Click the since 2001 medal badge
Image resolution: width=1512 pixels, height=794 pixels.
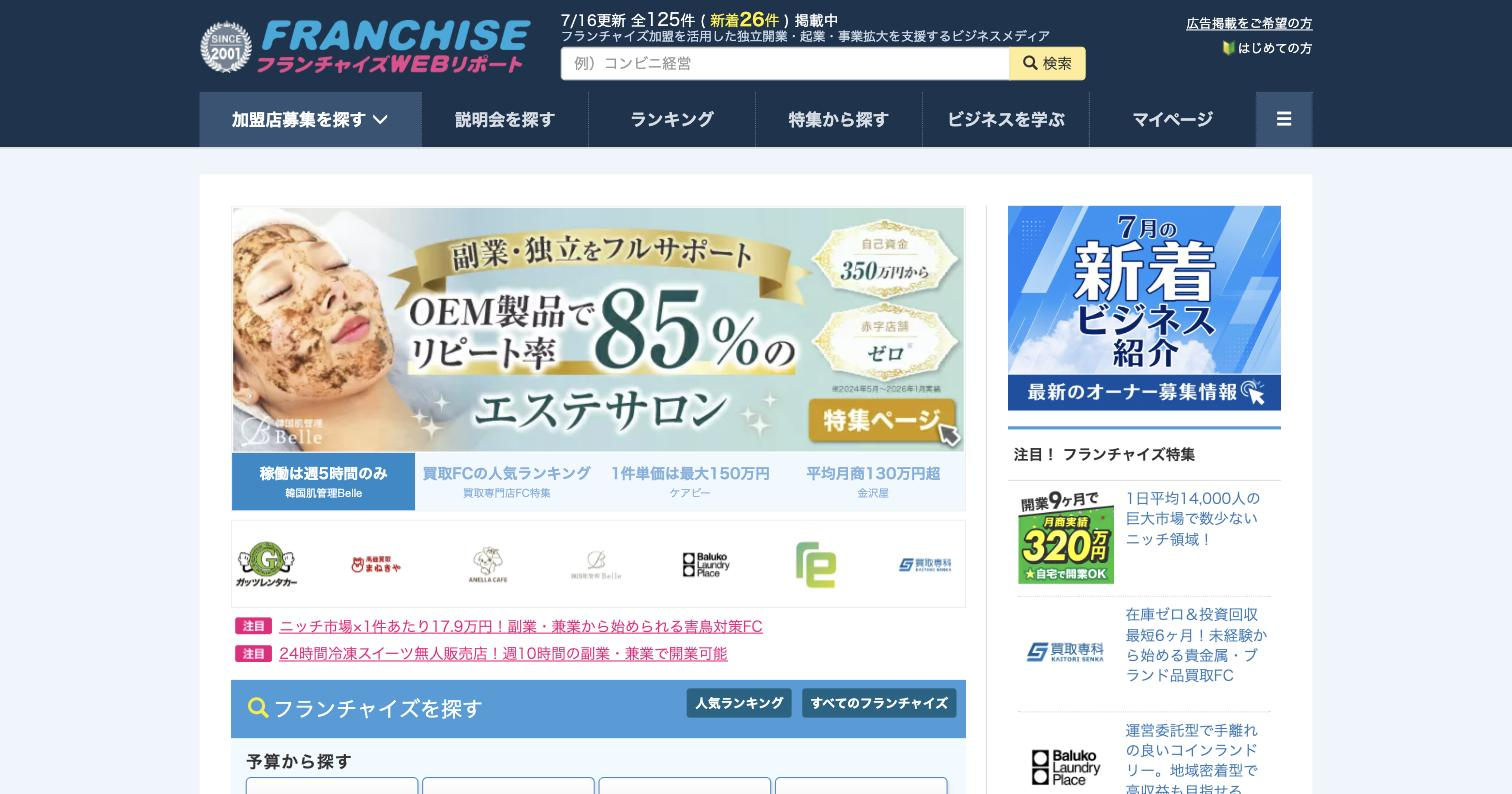click(226, 46)
